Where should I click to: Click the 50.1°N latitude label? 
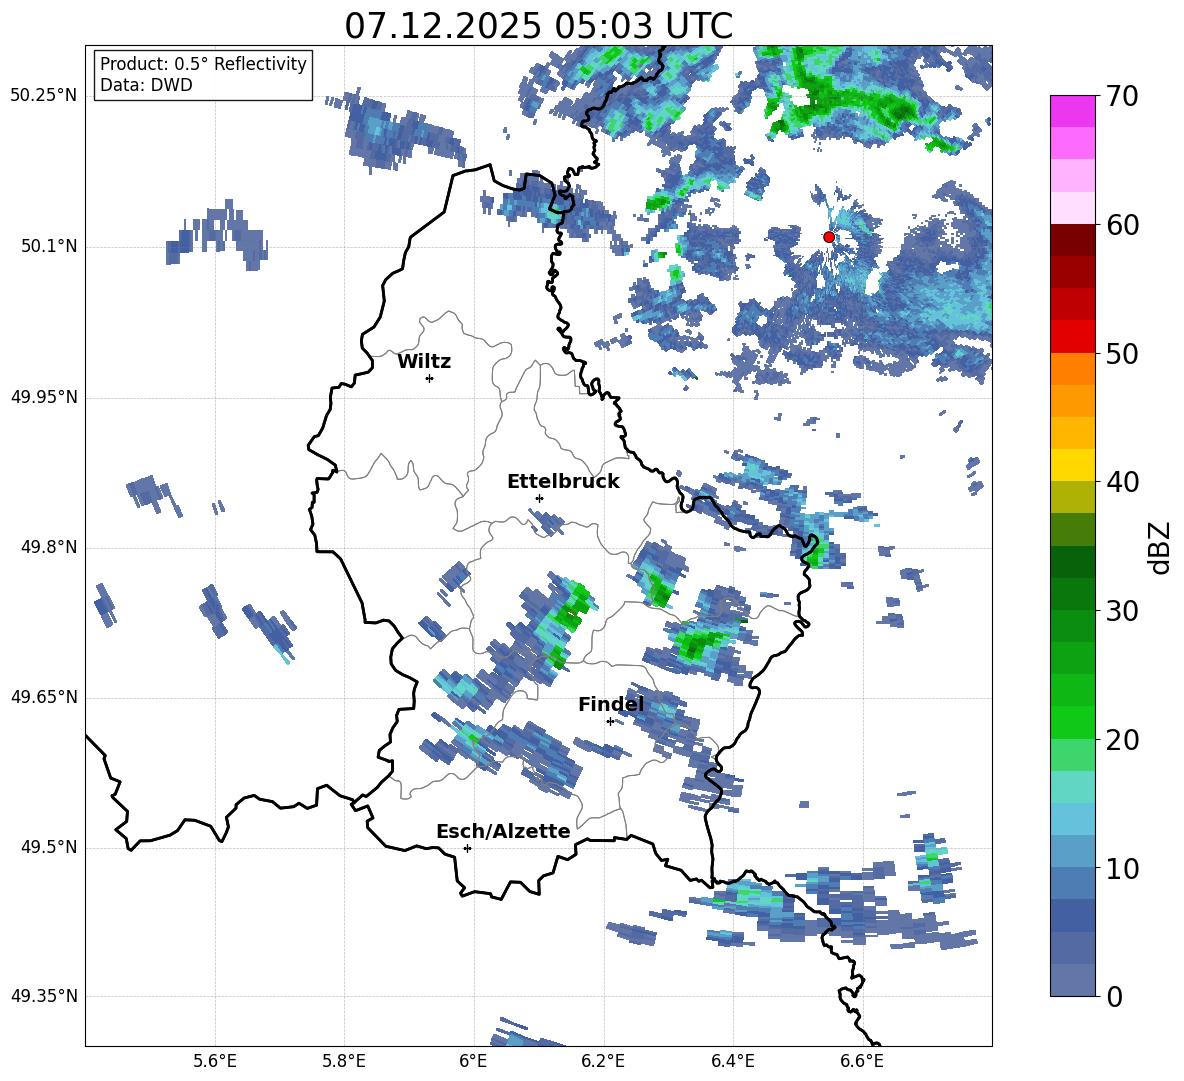coord(49,246)
